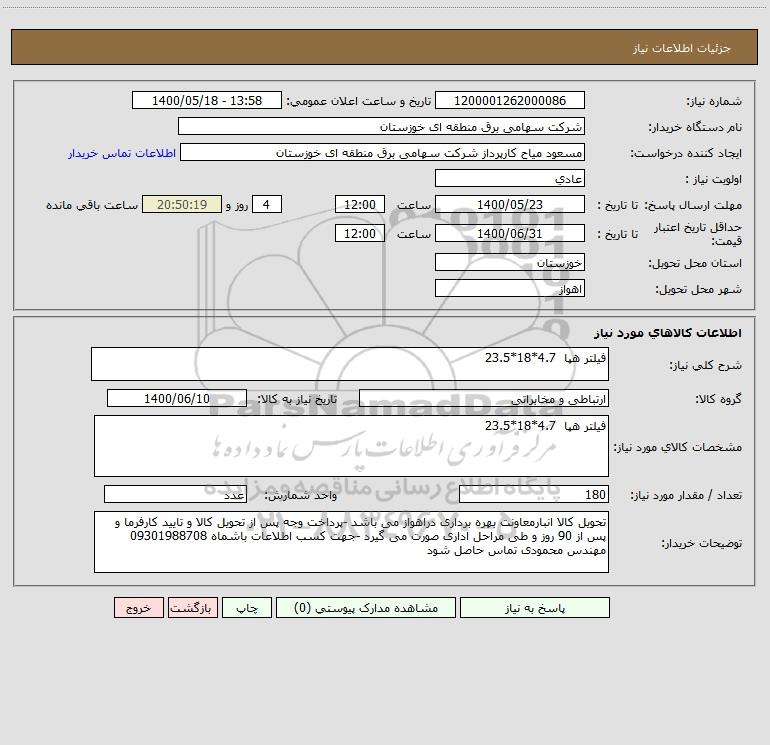Select the شماره نیاز field 1200001262000086
Viewport: 770px width, 745px height.
[x=510, y=100]
